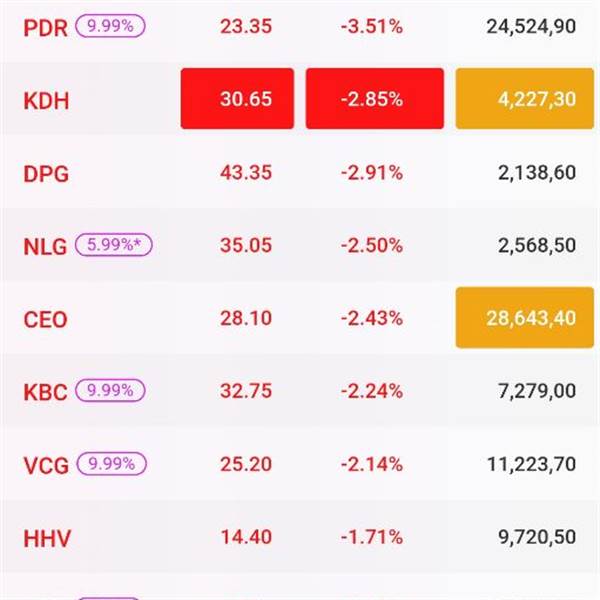Click PDR volume 24,524,90
600x600 pixels.
(x=530, y=28)
